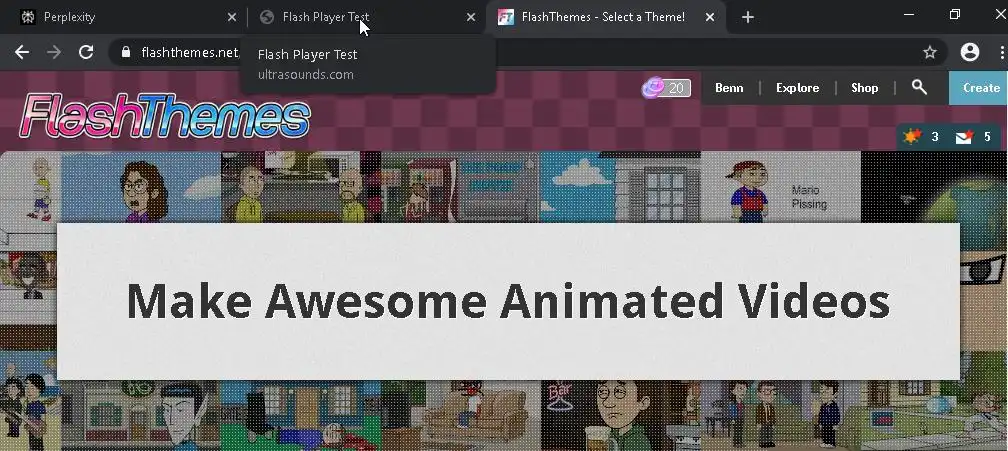This screenshot has width=1008, height=451.
Task: Click the magnifying glass search icon
Action: click(919, 87)
